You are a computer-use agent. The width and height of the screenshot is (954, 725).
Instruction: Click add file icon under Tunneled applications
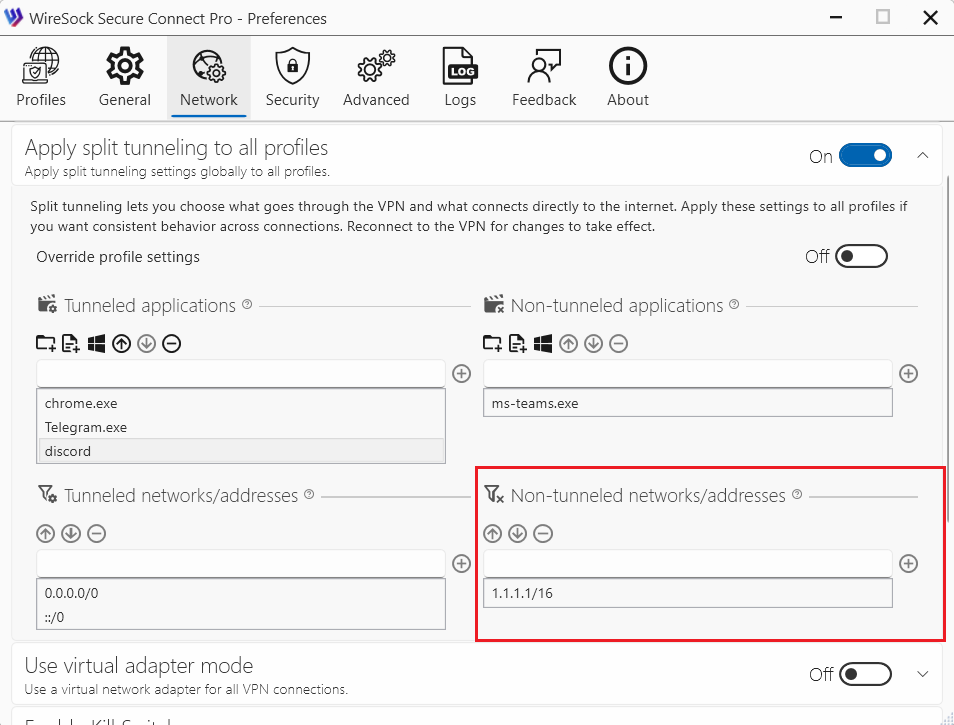coord(71,344)
